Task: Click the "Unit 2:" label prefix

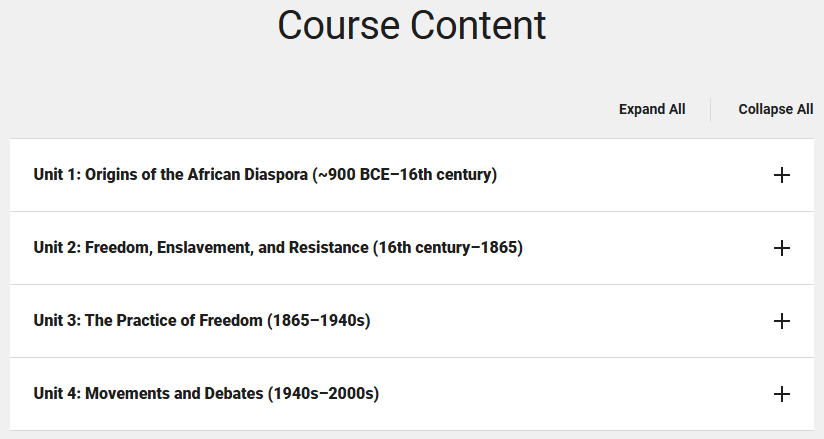Action: (x=57, y=248)
